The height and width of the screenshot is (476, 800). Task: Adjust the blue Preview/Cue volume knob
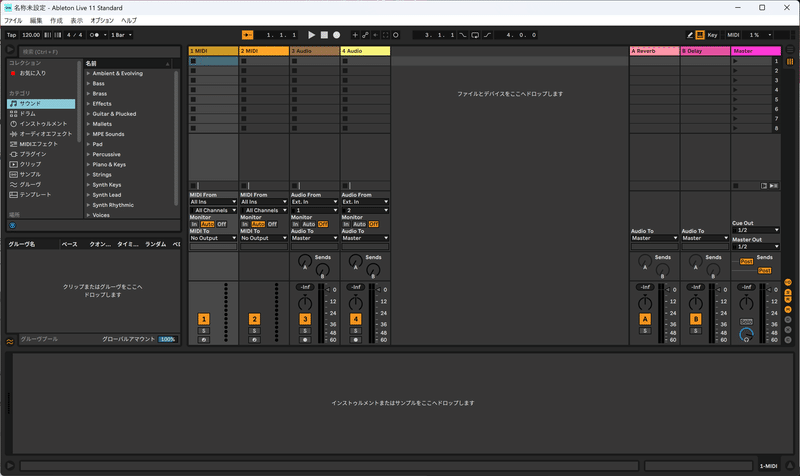[746, 335]
